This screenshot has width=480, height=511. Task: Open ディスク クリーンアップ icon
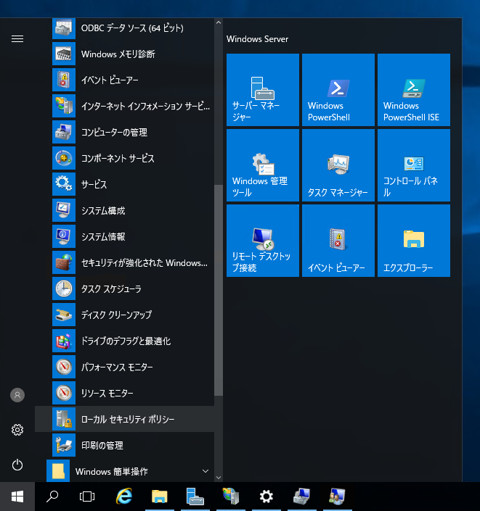pyautogui.click(x=64, y=315)
